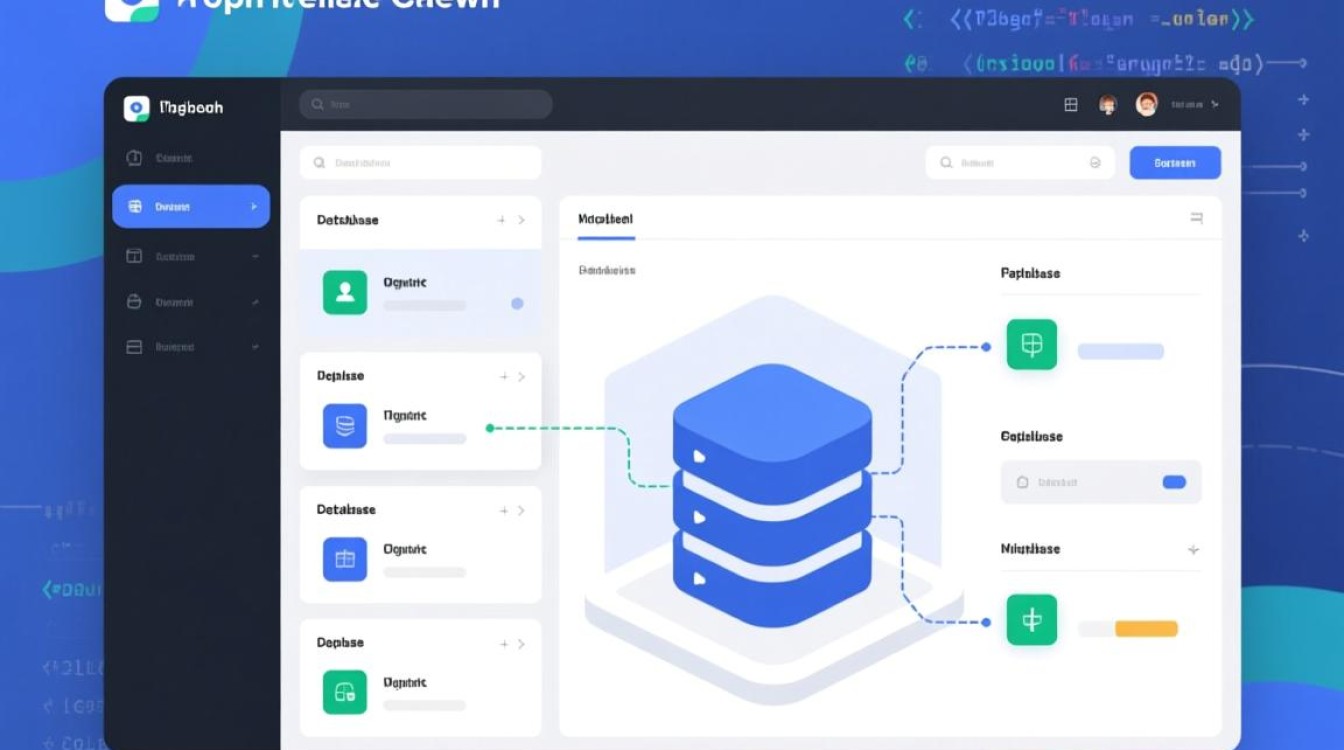This screenshot has height=750, width=1344.
Task: Click the round icon inside the right search box
Action: pos(1095,163)
